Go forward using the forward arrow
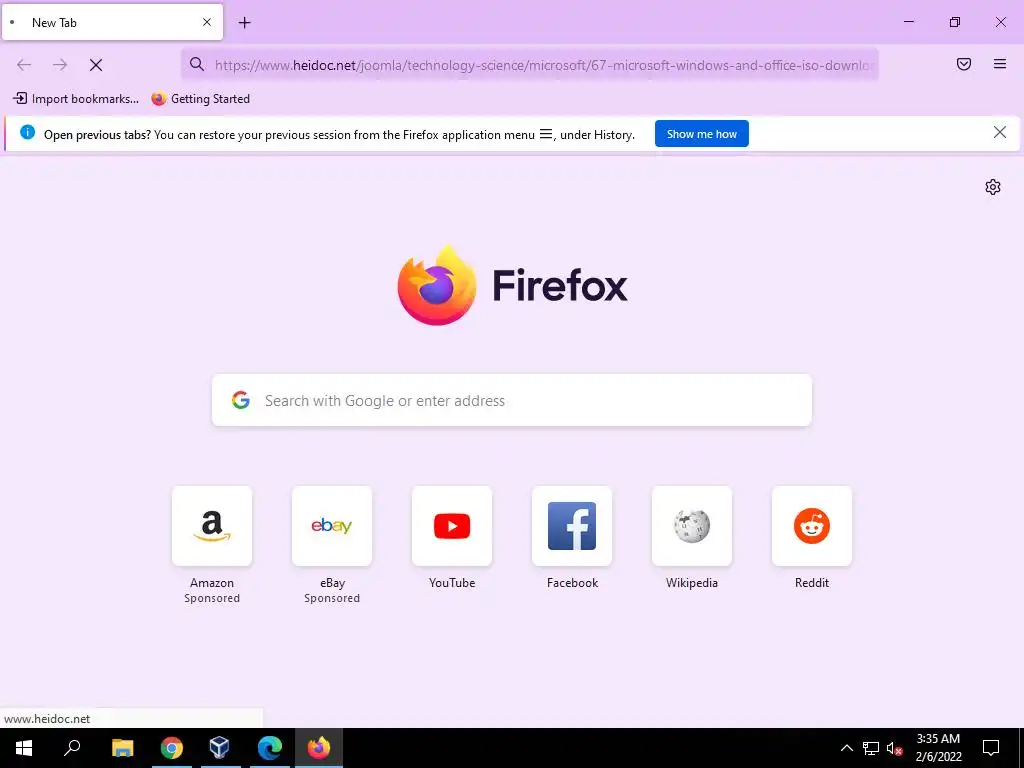This screenshot has width=1024, height=768. 60,65
